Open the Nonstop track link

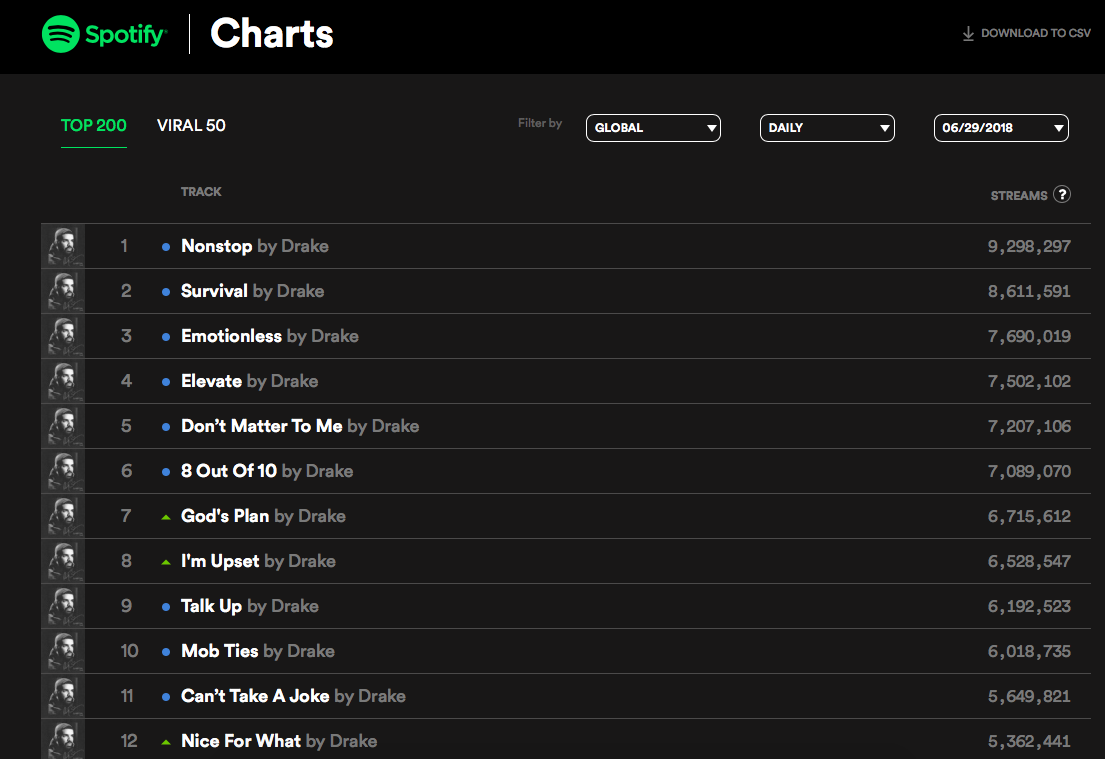coord(216,246)
